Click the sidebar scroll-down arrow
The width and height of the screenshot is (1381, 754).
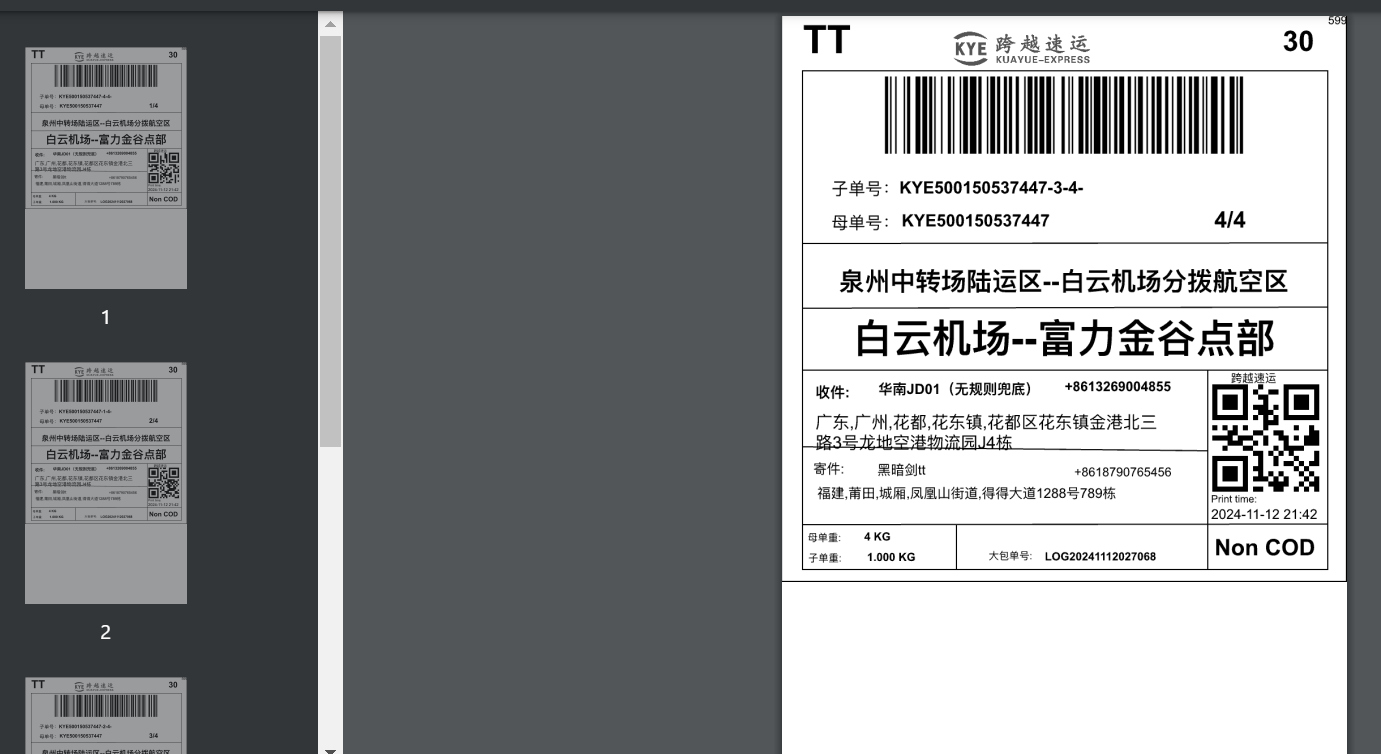point(330,748)
